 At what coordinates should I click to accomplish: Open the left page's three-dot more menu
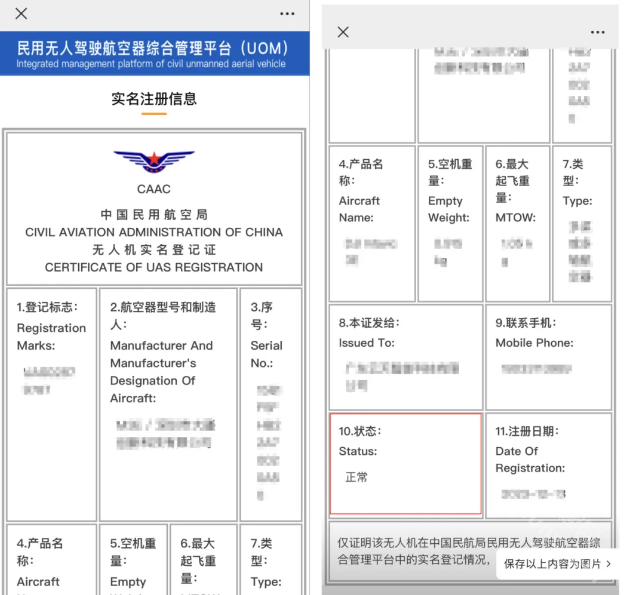point(288,14)
